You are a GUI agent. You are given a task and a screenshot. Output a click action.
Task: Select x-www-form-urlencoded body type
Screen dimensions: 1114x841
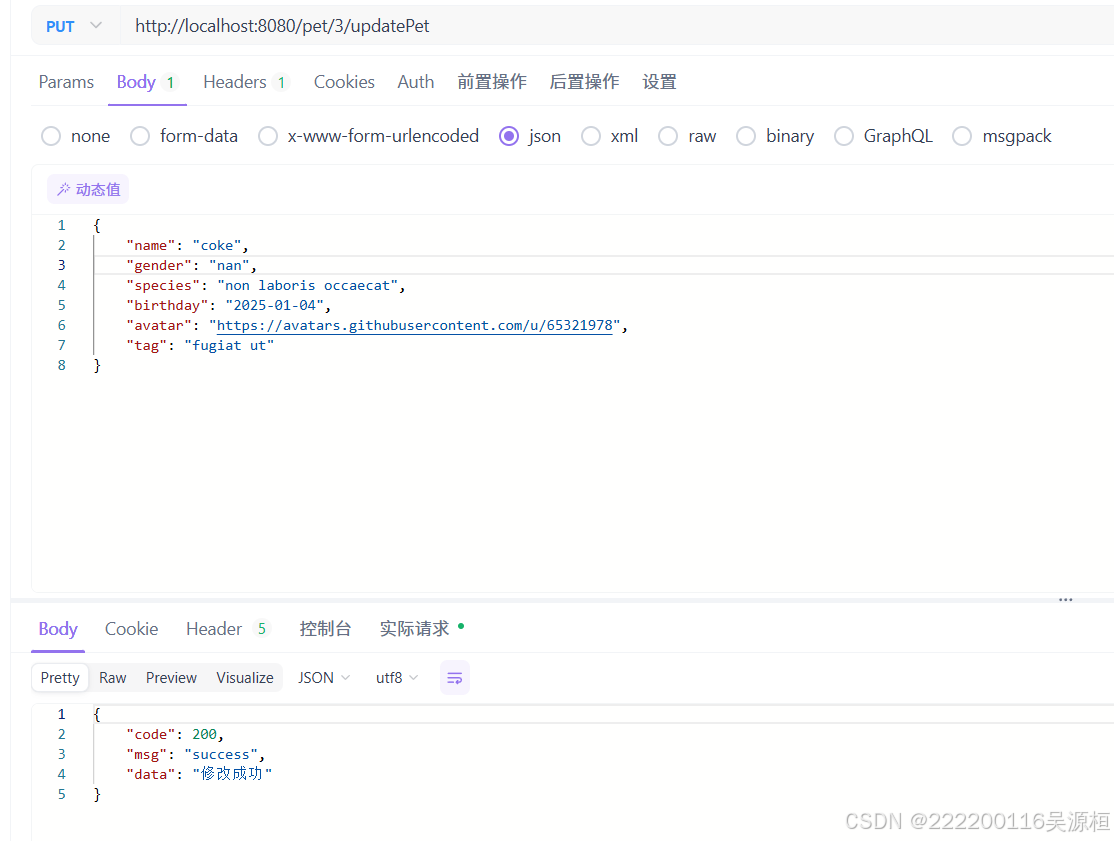pos(368,136)
